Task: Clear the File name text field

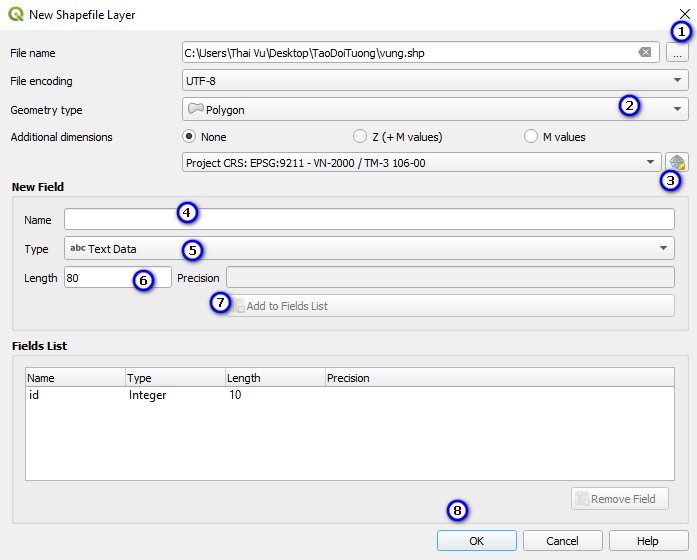Action: [x=645, y=52]
